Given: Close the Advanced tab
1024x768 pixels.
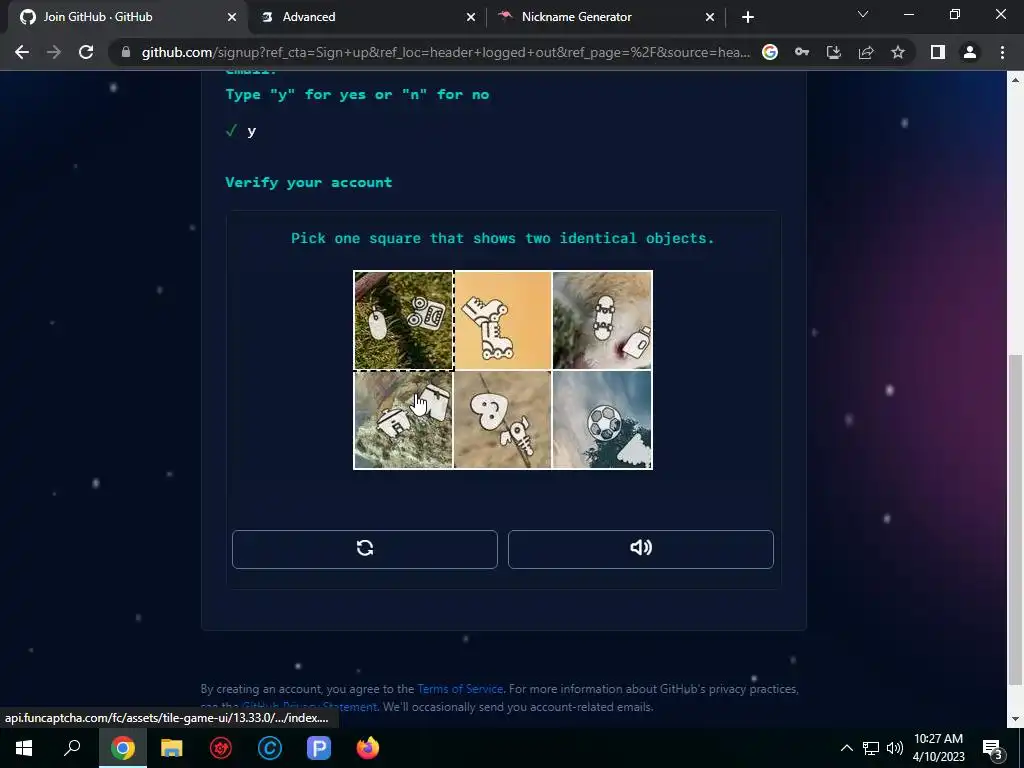Looking at the screenshot, I should (x=471, y=17).
